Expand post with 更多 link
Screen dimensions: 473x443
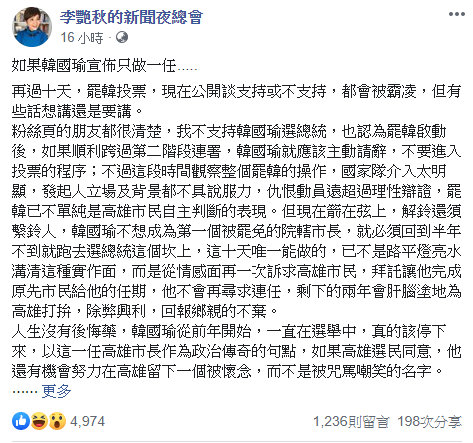tap(56, 391)
